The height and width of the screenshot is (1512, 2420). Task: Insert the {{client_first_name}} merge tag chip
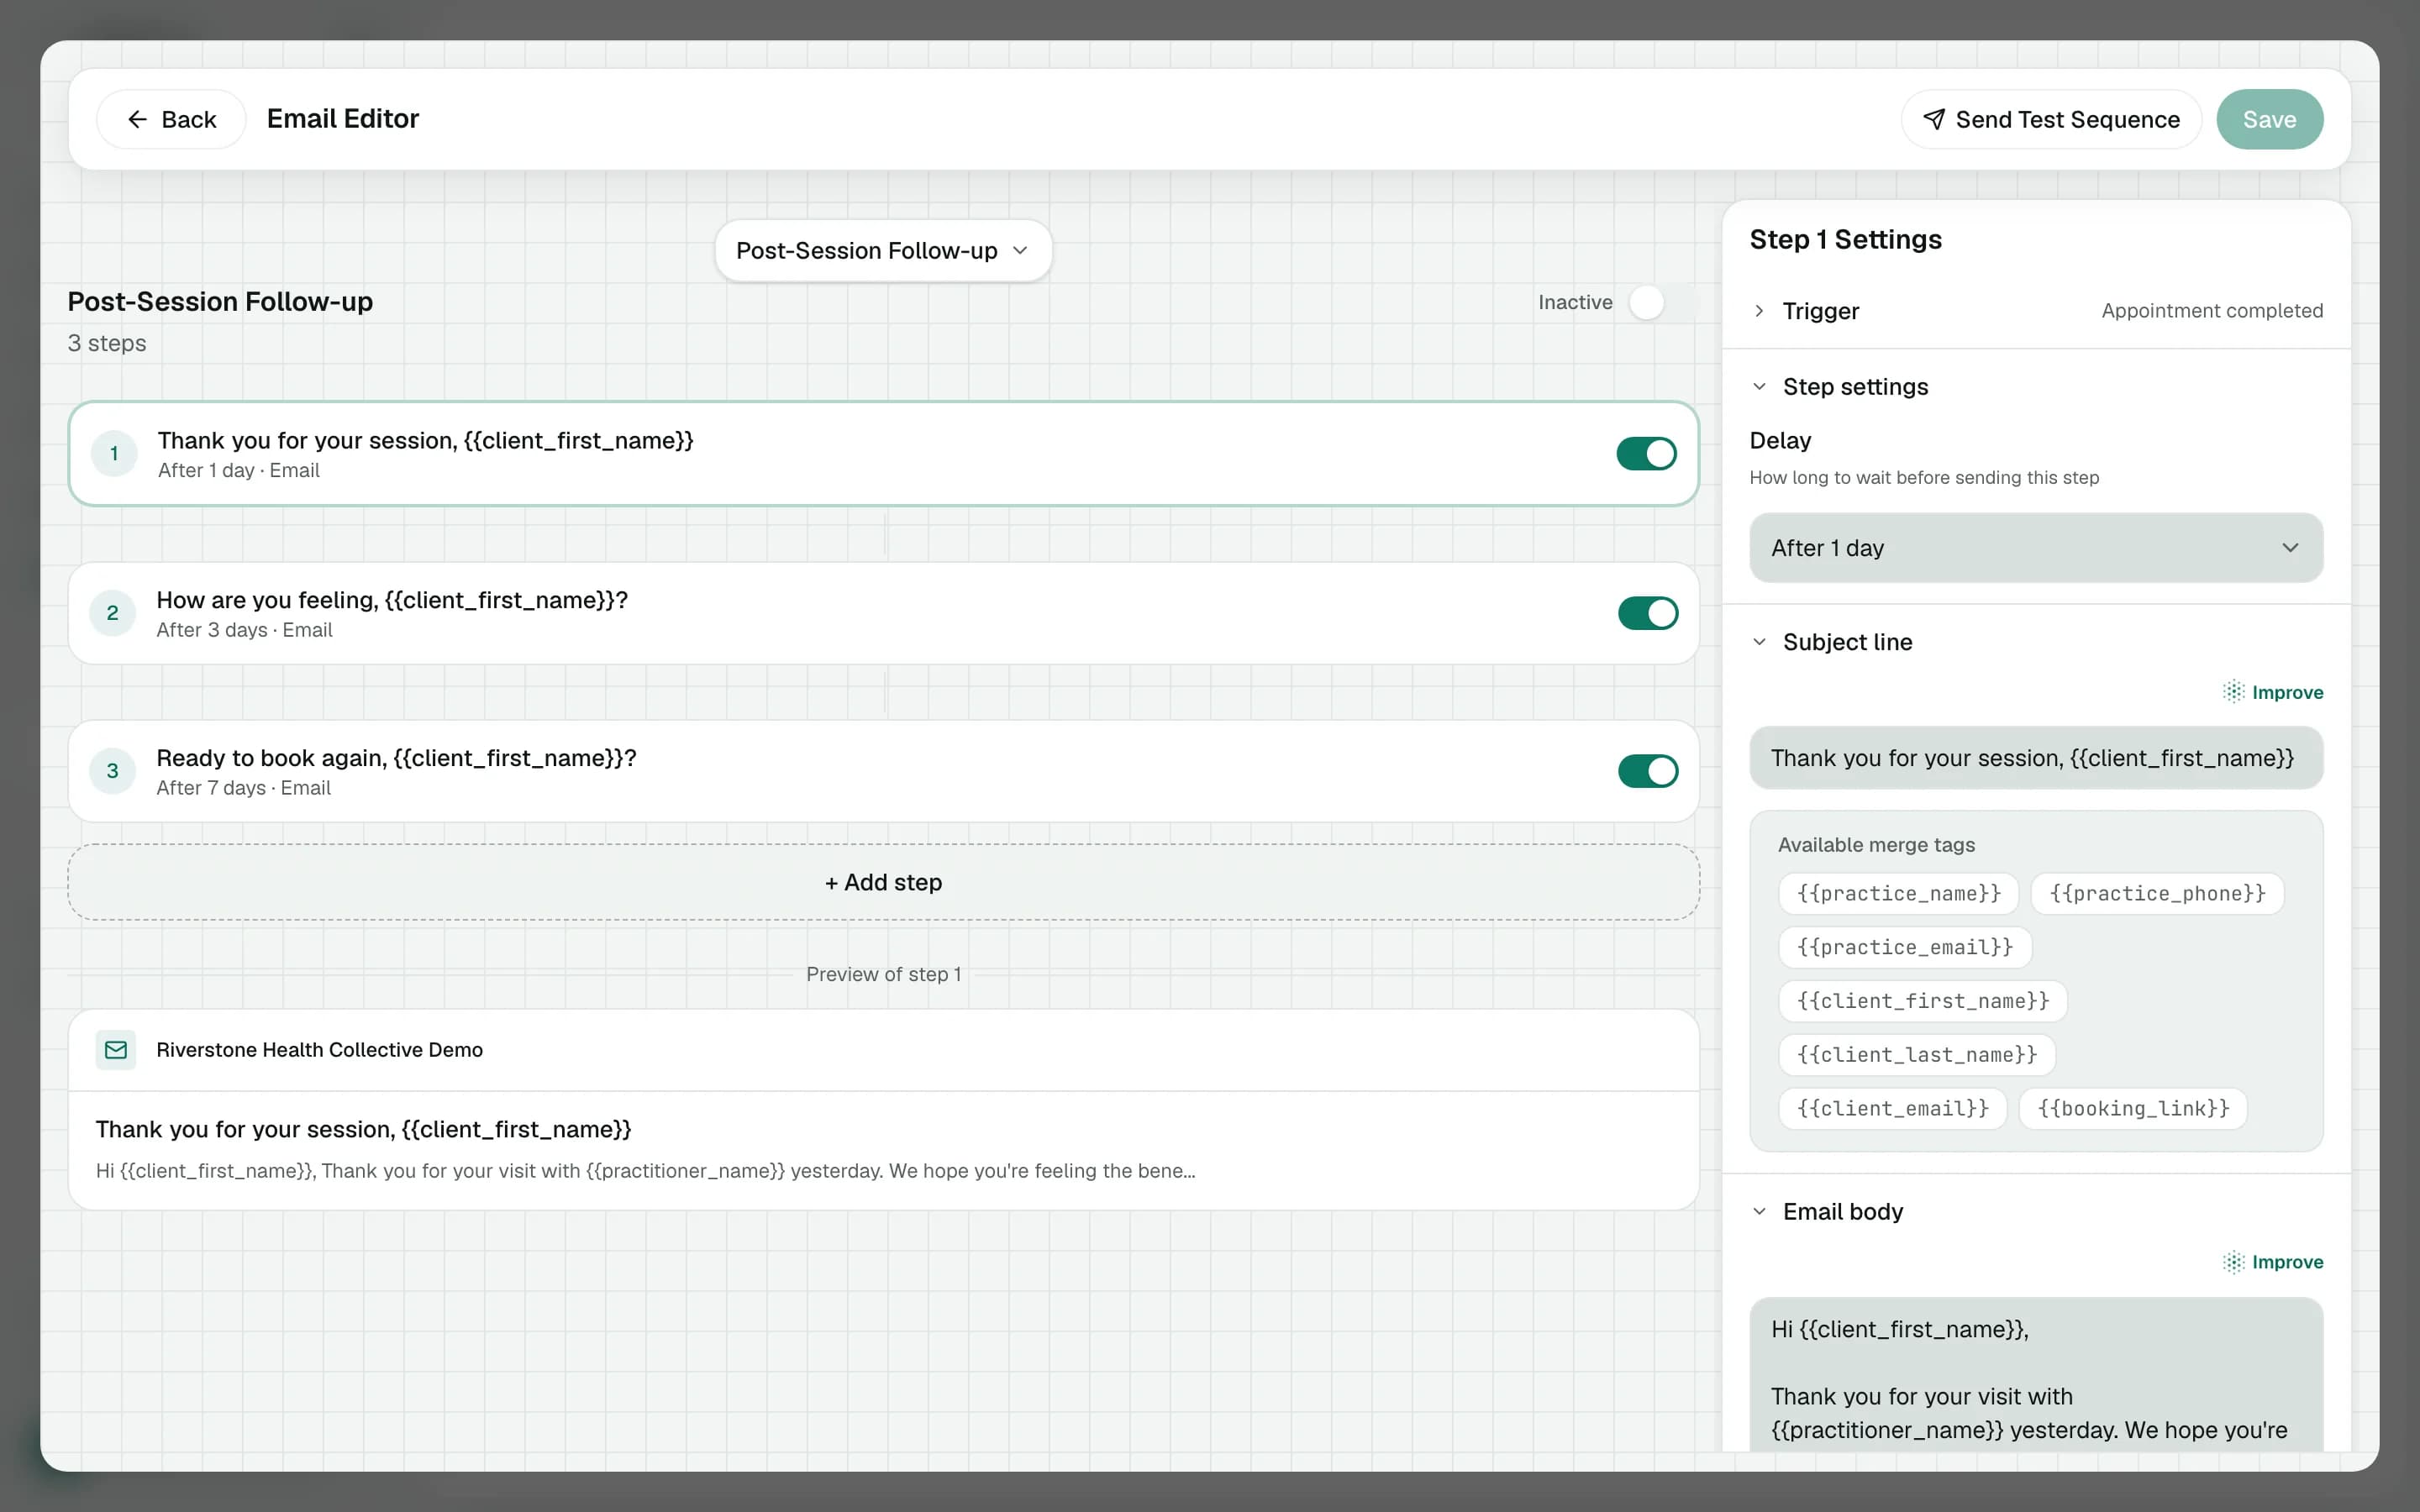(1922, 1001)
